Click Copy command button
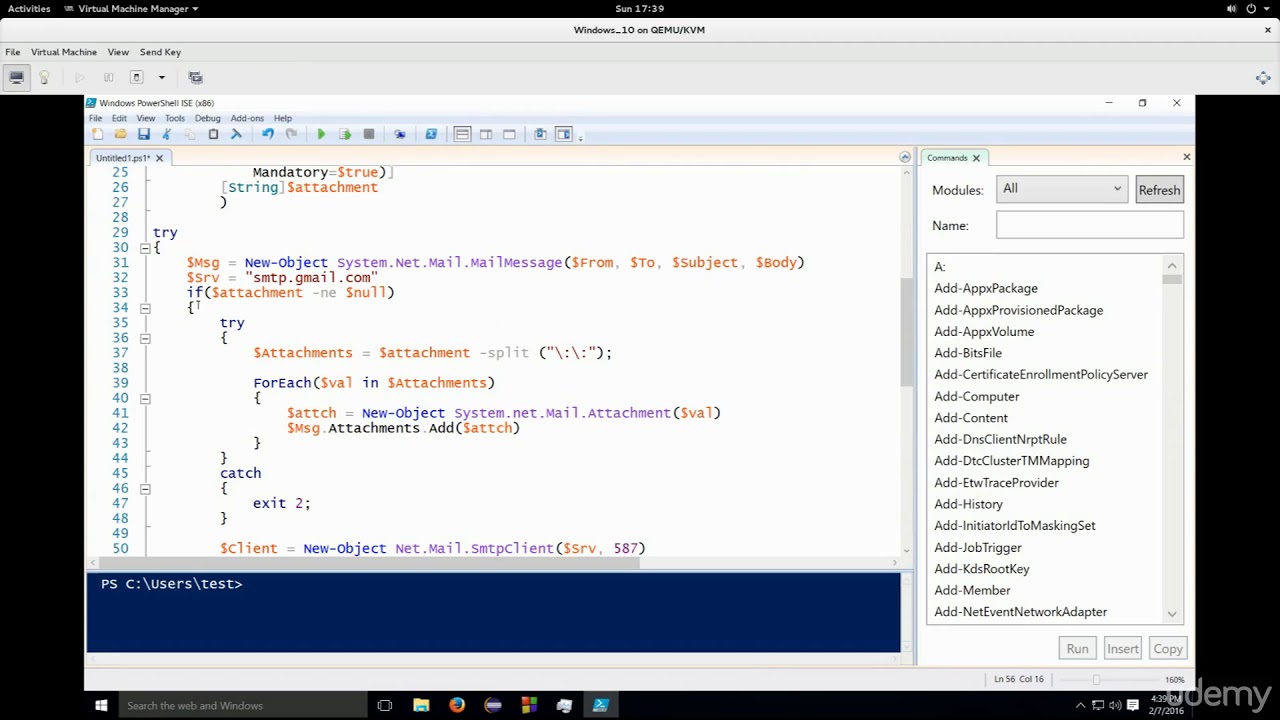1280x720 pixels. pyautogui.click(x=1167, y=649)
